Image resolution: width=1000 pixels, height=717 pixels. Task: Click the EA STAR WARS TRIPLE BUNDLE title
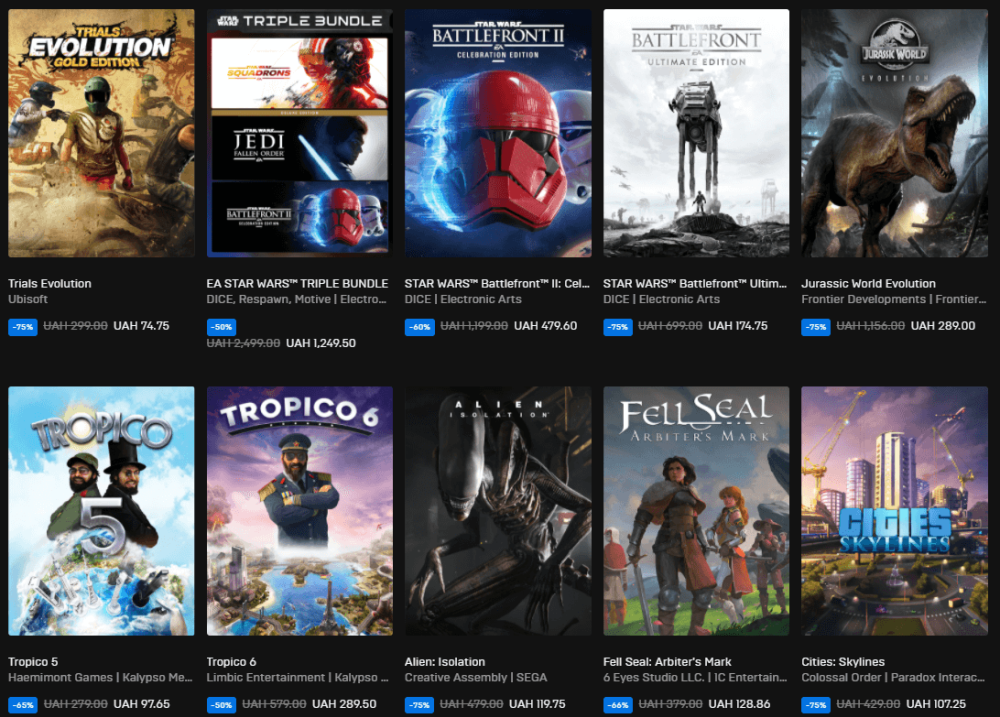(297, 284)
